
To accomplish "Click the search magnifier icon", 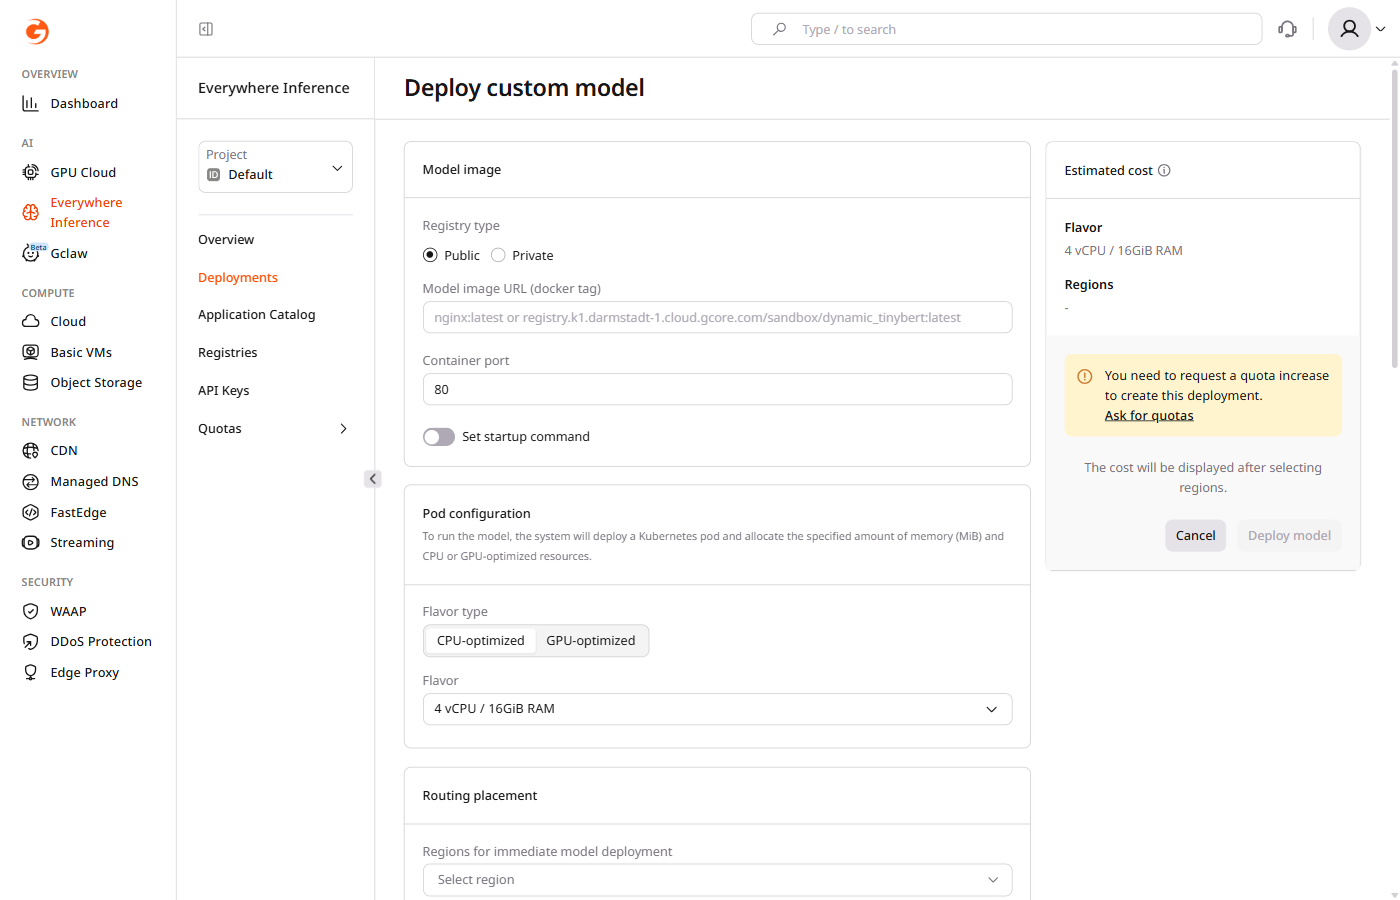I will point(779,29).
